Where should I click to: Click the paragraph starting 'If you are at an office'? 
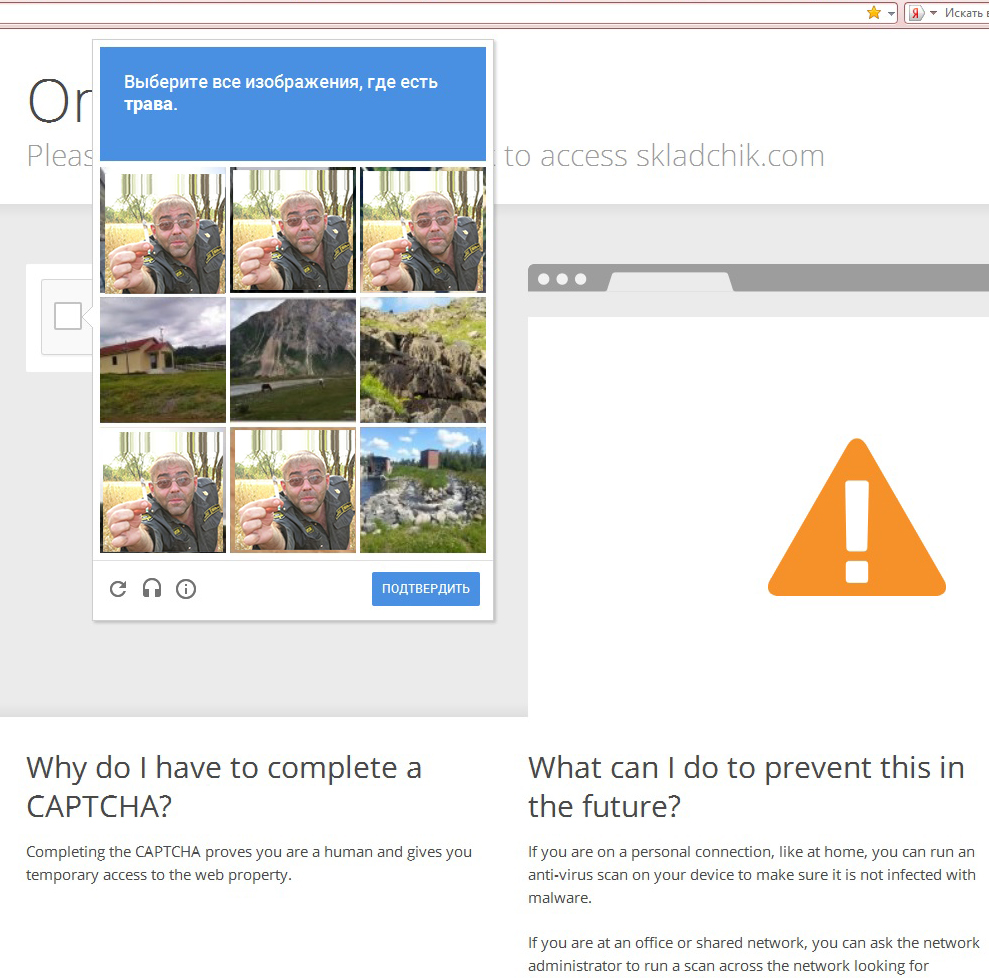coord(754,954)
